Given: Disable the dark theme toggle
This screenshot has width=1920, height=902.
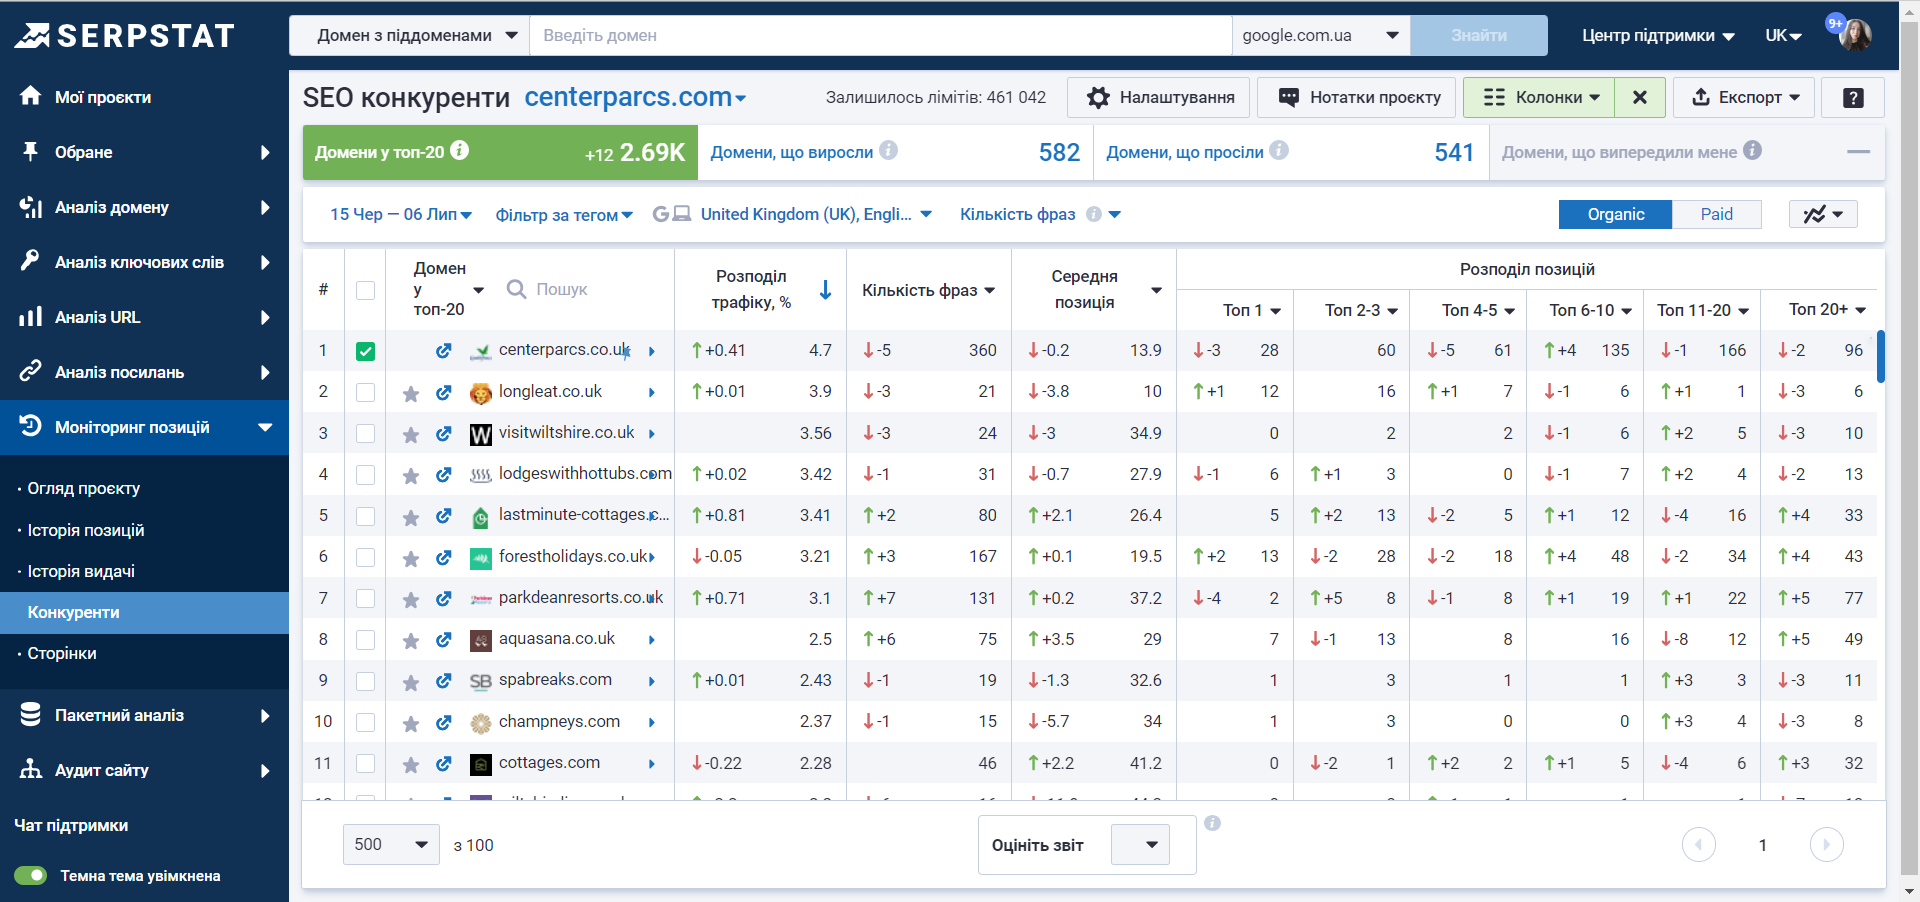Looking at the screenshot, I should [x=31, y=875].
